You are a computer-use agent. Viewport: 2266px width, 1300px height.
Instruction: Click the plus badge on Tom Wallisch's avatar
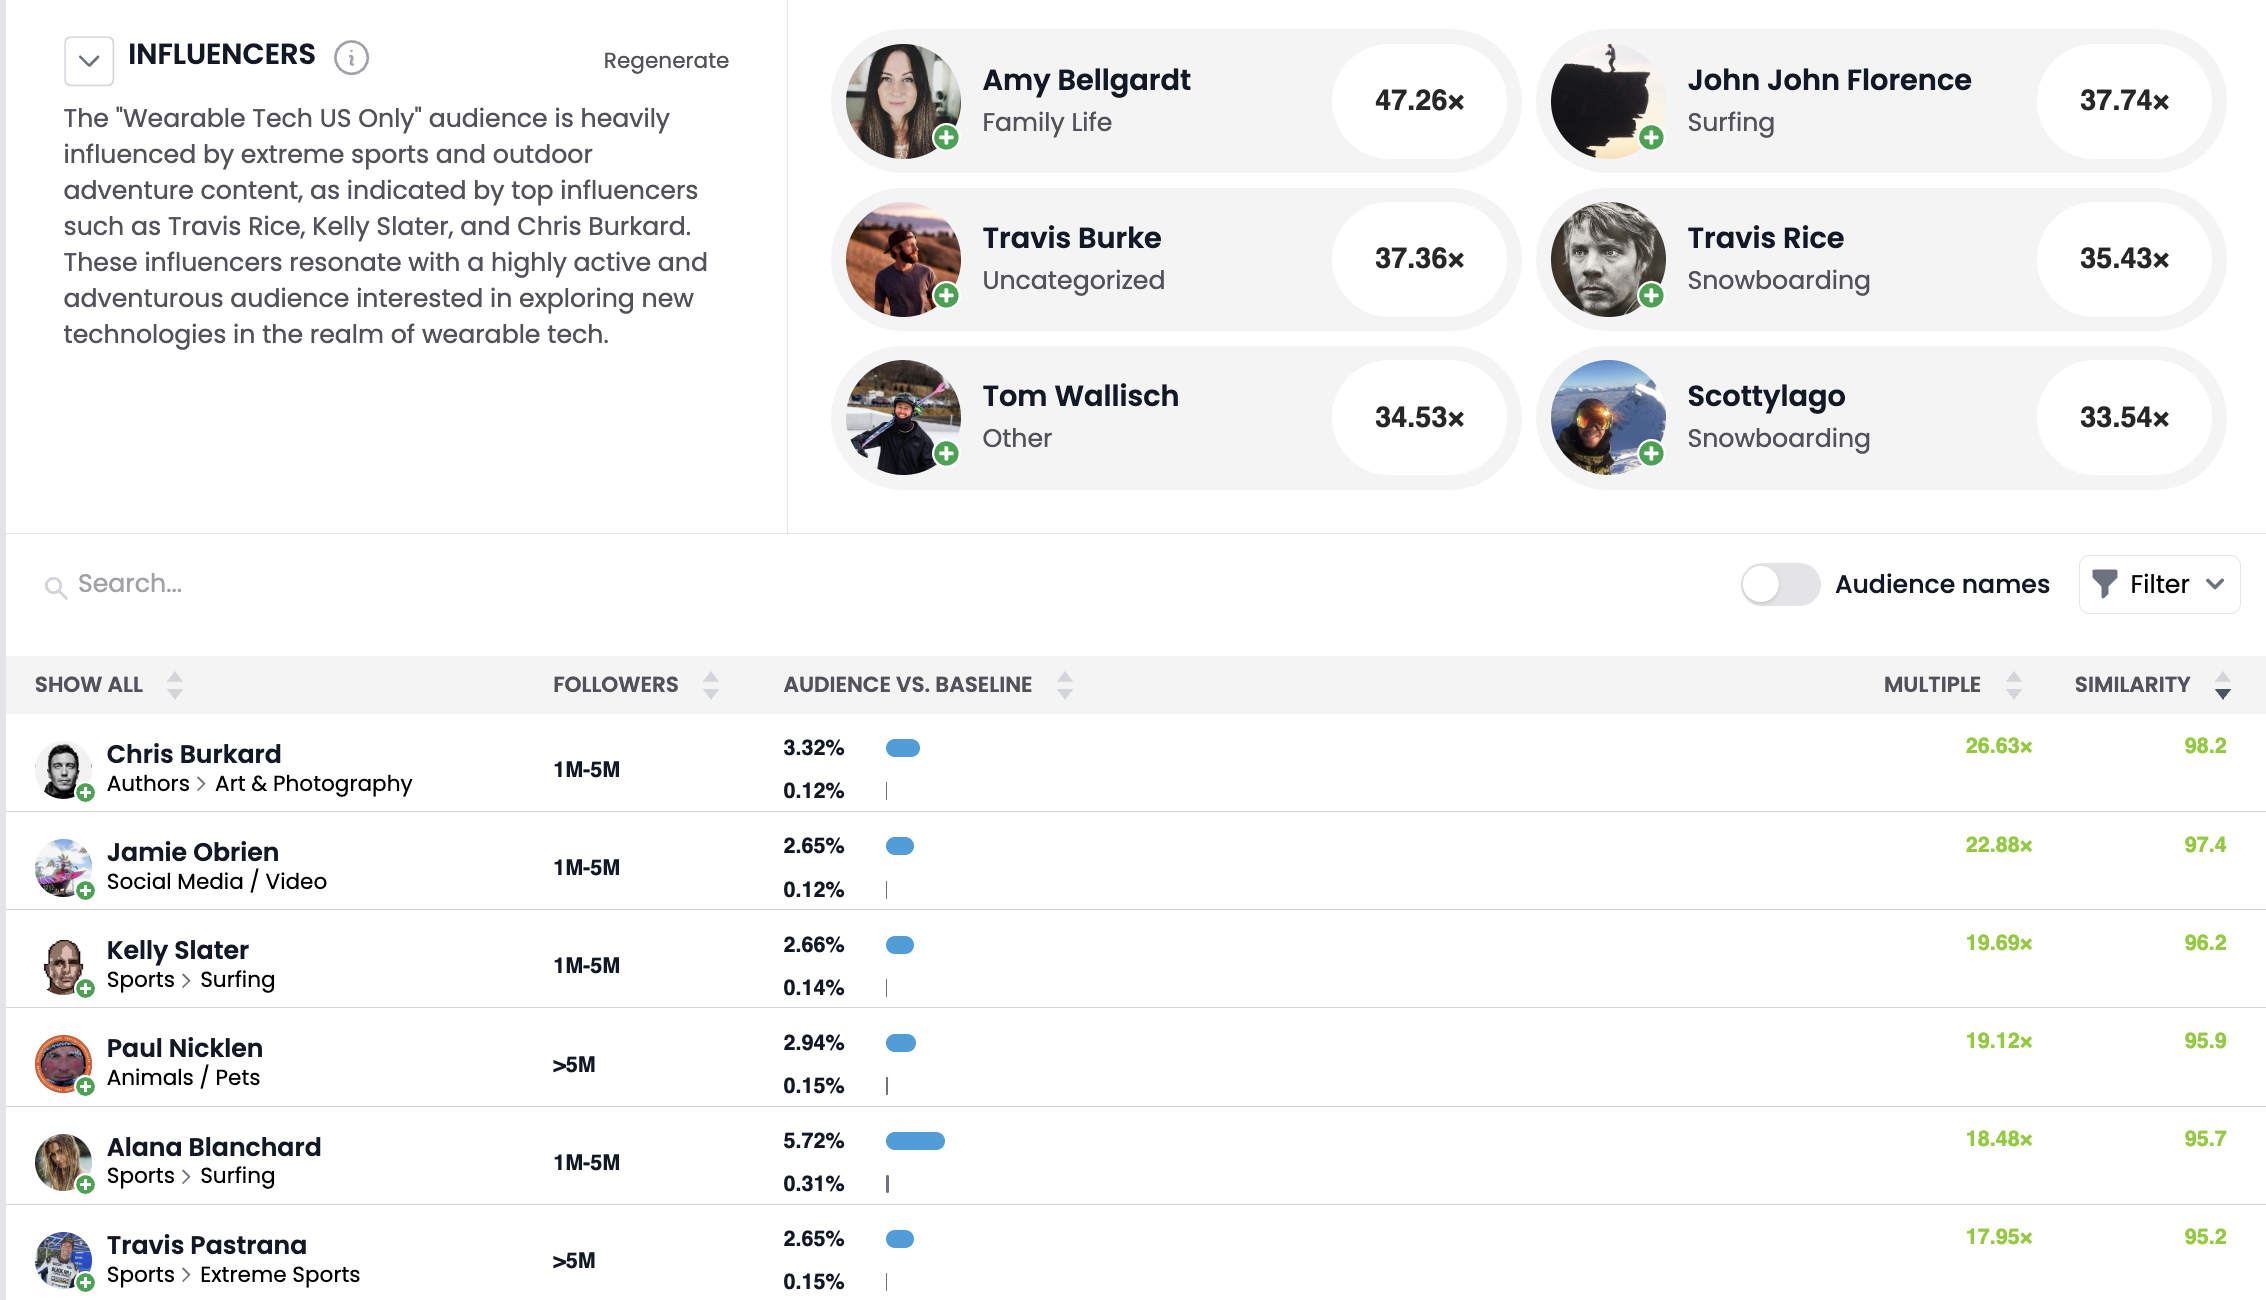(946, 454)
